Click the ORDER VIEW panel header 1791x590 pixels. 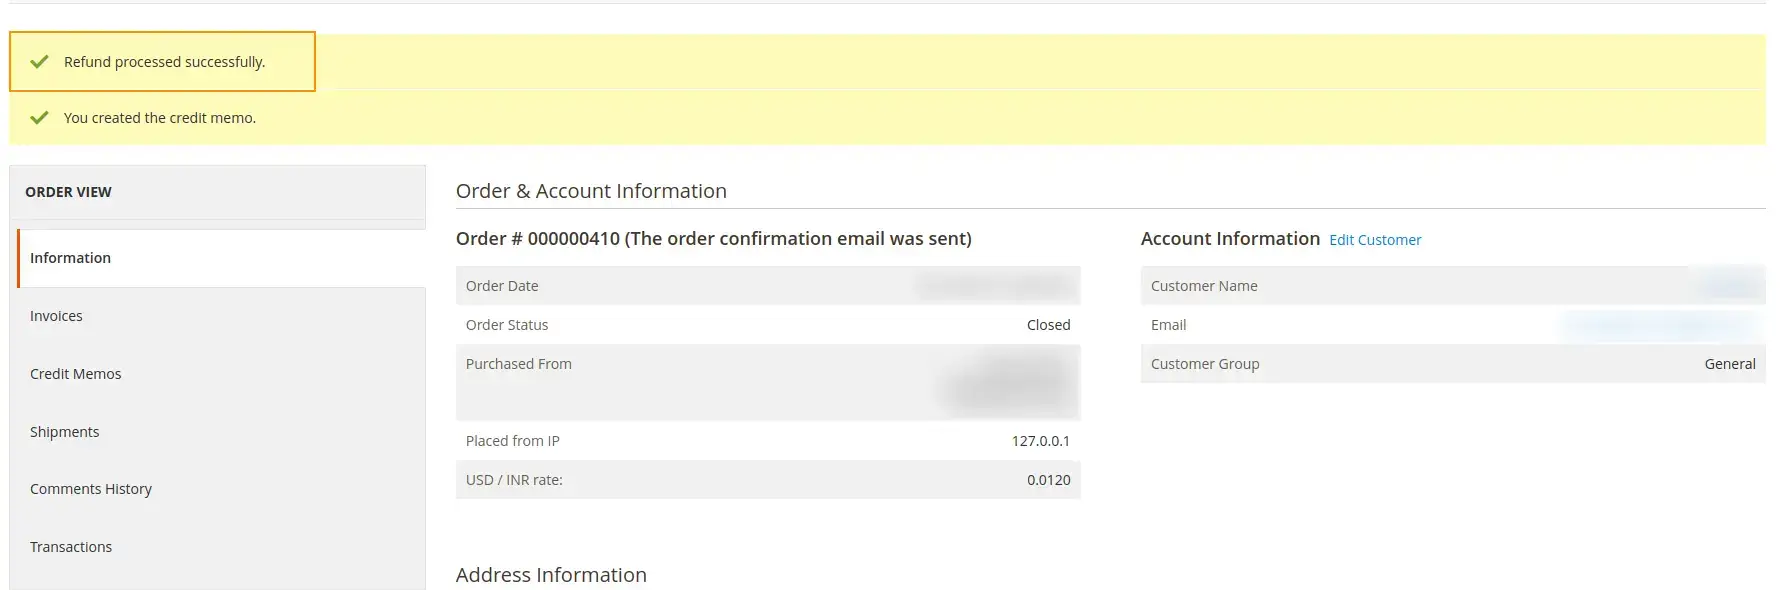pyautogui.click(x=69, y=191)
